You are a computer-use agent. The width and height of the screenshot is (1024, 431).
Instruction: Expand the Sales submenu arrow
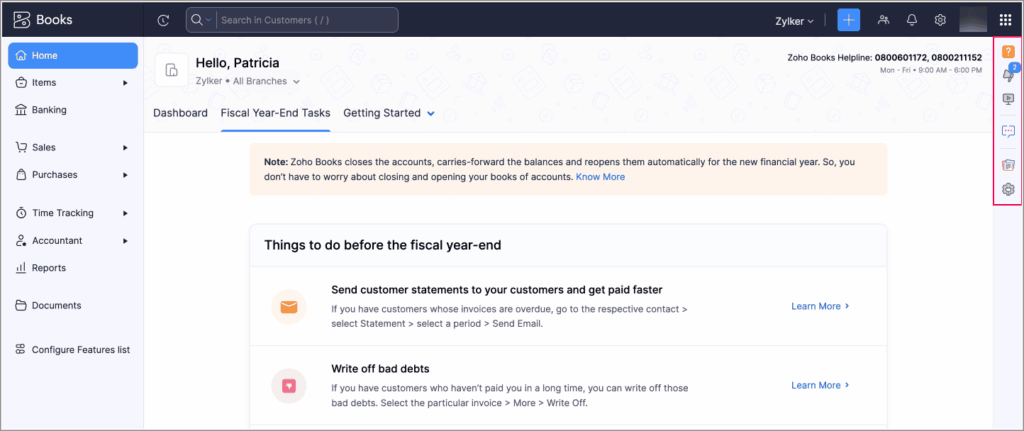(125, 148)
